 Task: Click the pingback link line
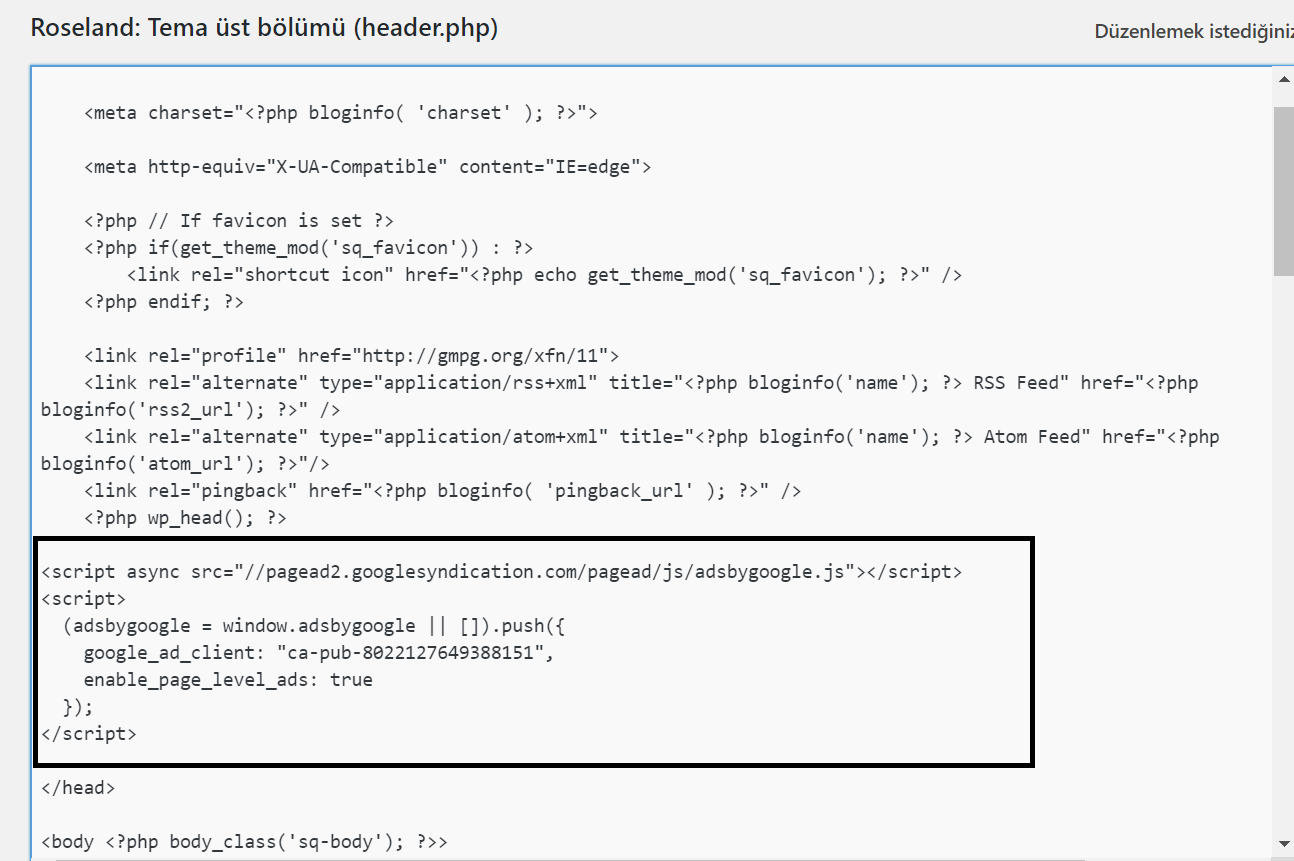tap(442, 491)
